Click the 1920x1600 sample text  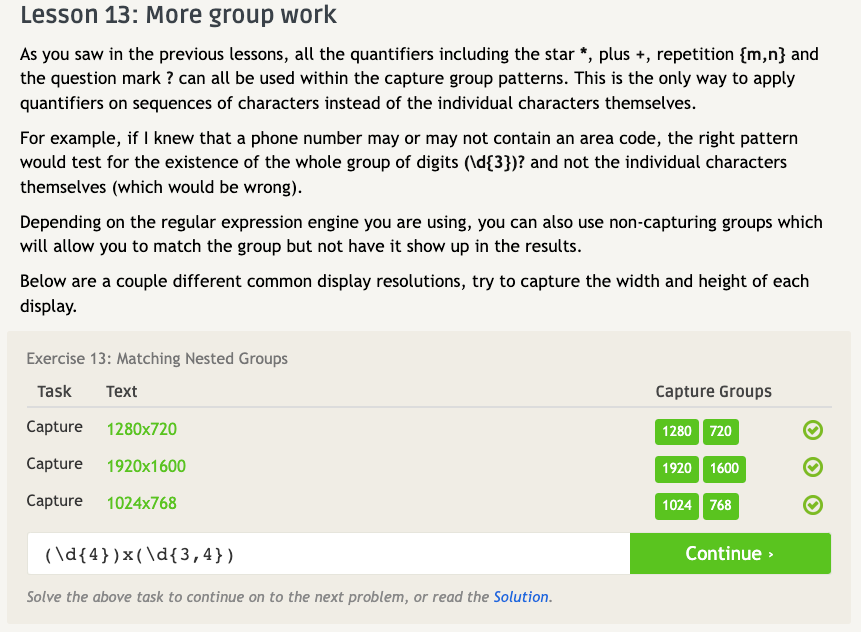(x=146, y=466)
